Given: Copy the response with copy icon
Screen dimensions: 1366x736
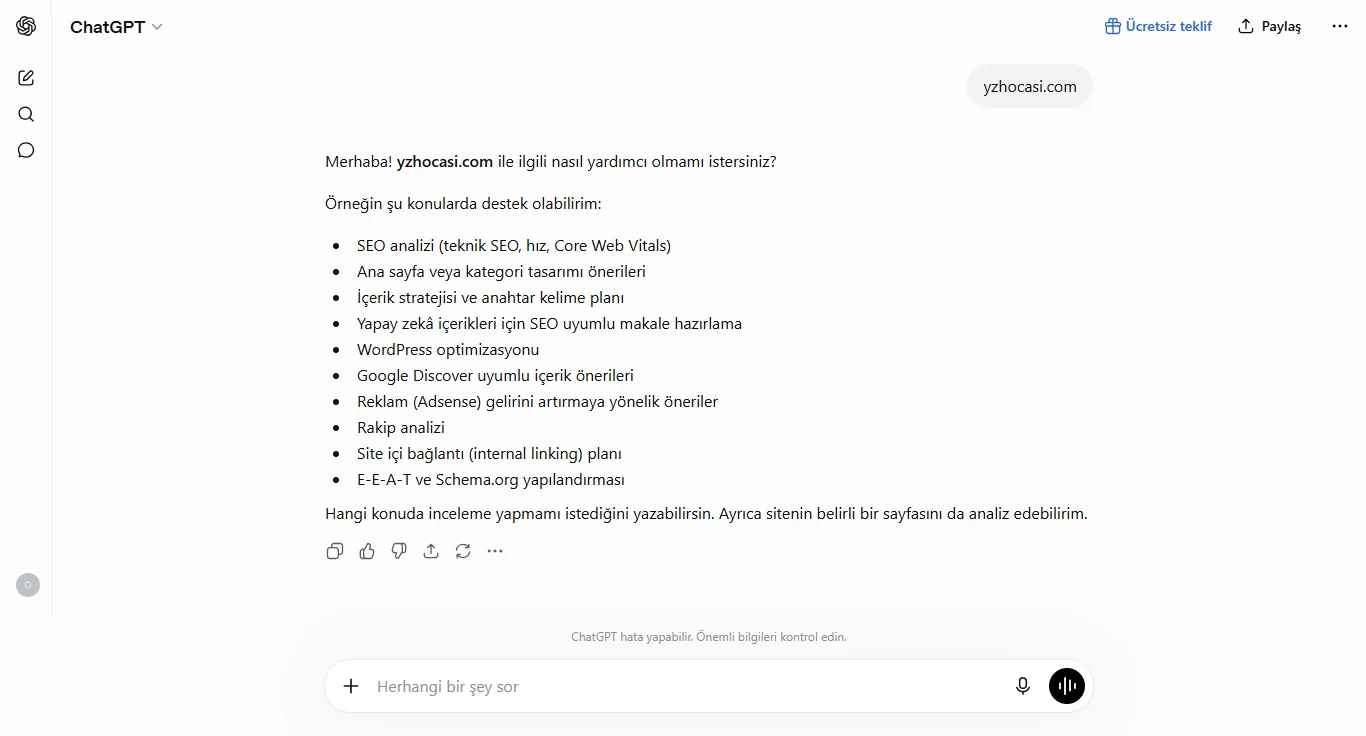Looking at the screenshot, I should [x=335, y=551].
